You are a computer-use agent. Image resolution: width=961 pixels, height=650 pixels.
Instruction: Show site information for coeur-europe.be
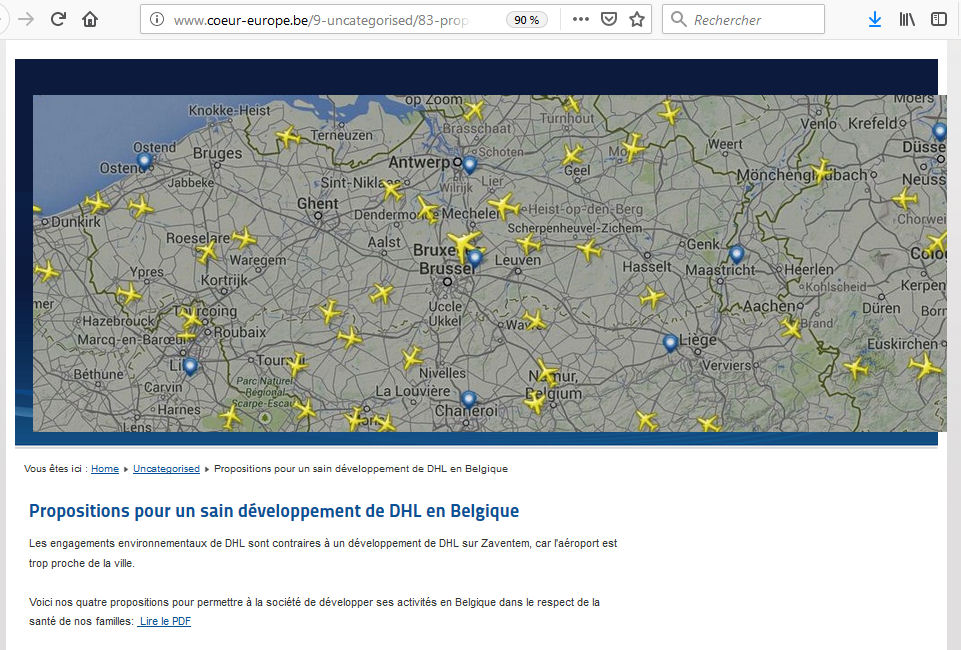157,20
